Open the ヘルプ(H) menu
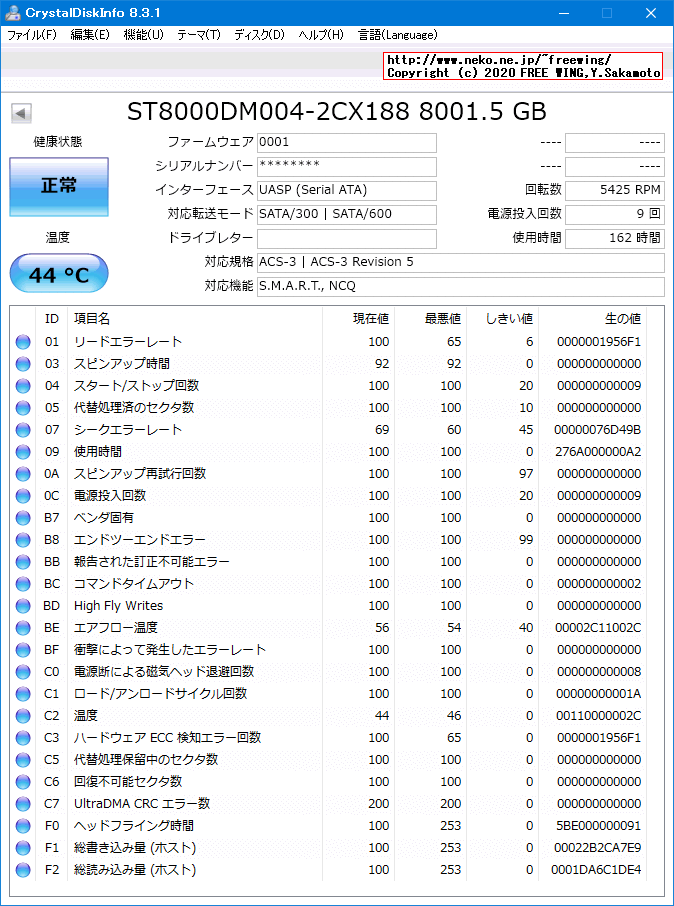674x906 pixels. 321,35
